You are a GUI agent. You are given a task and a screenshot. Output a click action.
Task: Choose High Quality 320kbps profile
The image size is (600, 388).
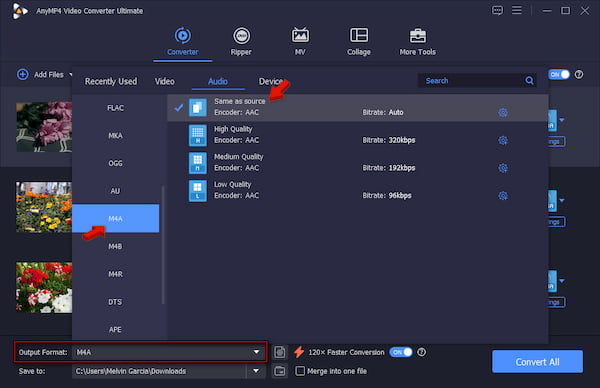pos(357,135)
